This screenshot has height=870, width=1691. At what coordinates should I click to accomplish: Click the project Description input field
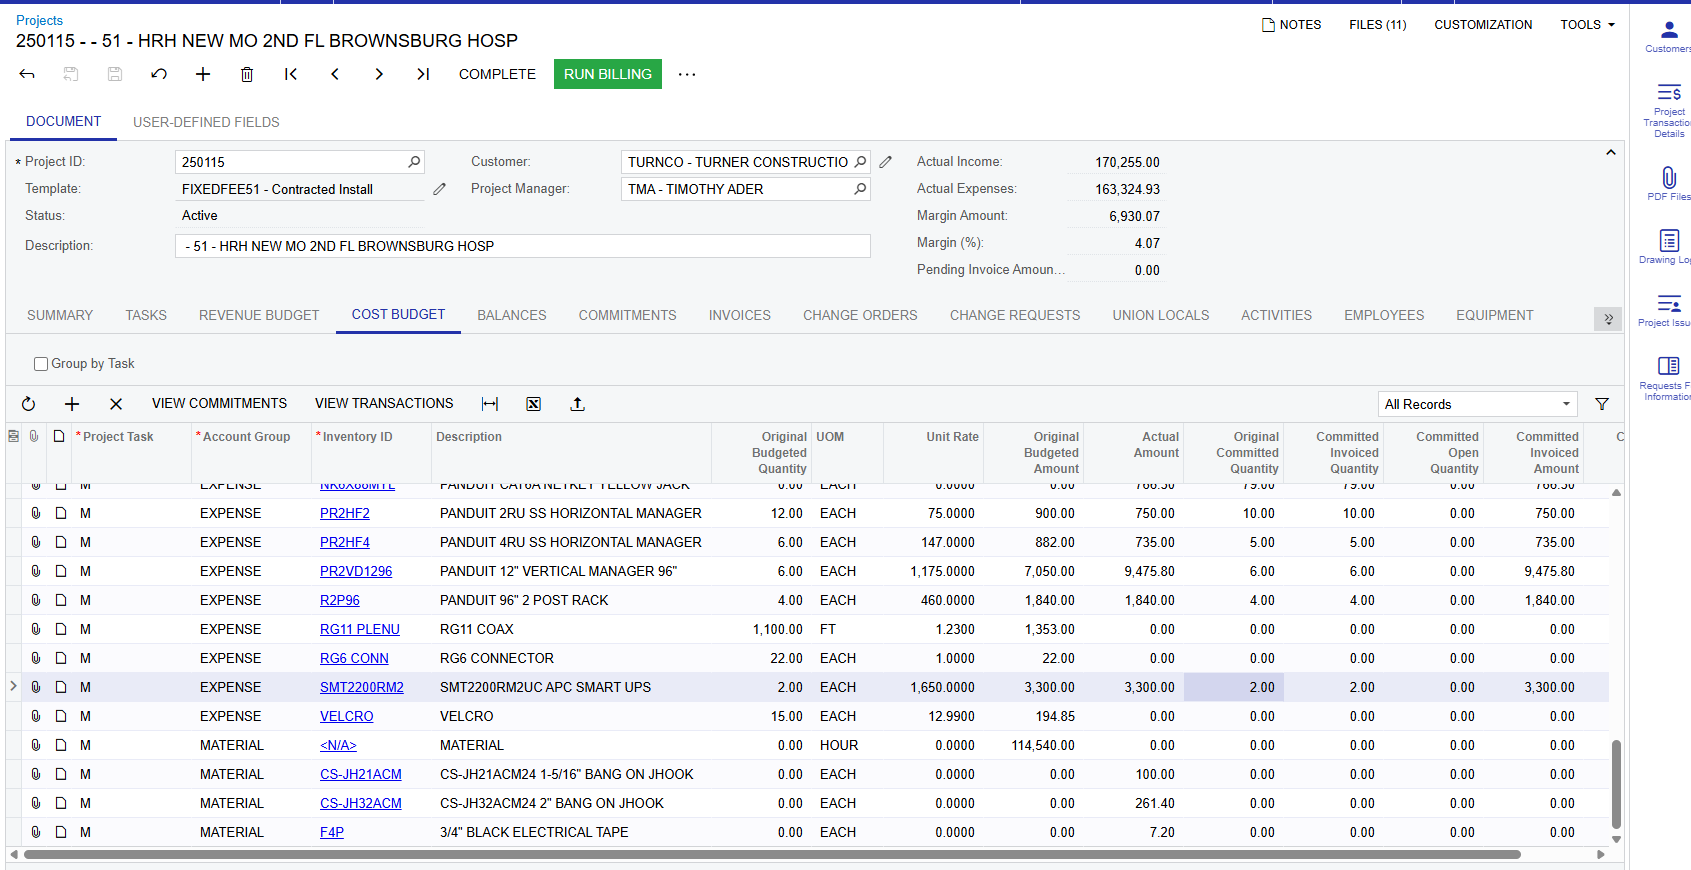point(522,246)
